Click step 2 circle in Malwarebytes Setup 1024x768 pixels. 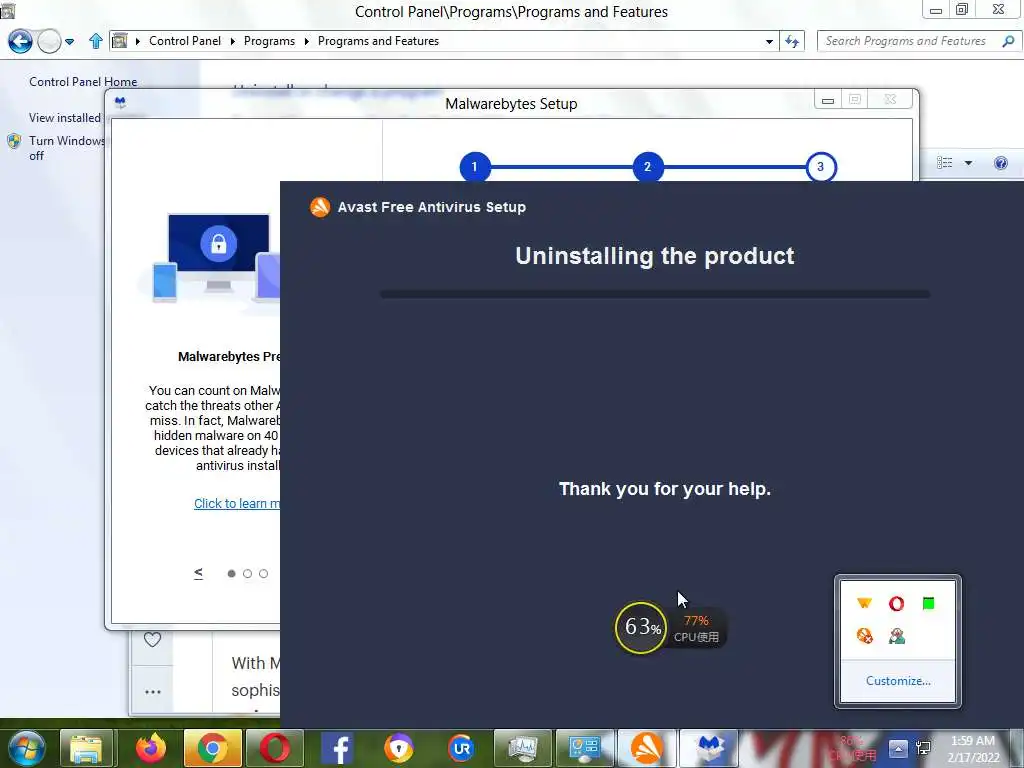[x=647, y=167]
